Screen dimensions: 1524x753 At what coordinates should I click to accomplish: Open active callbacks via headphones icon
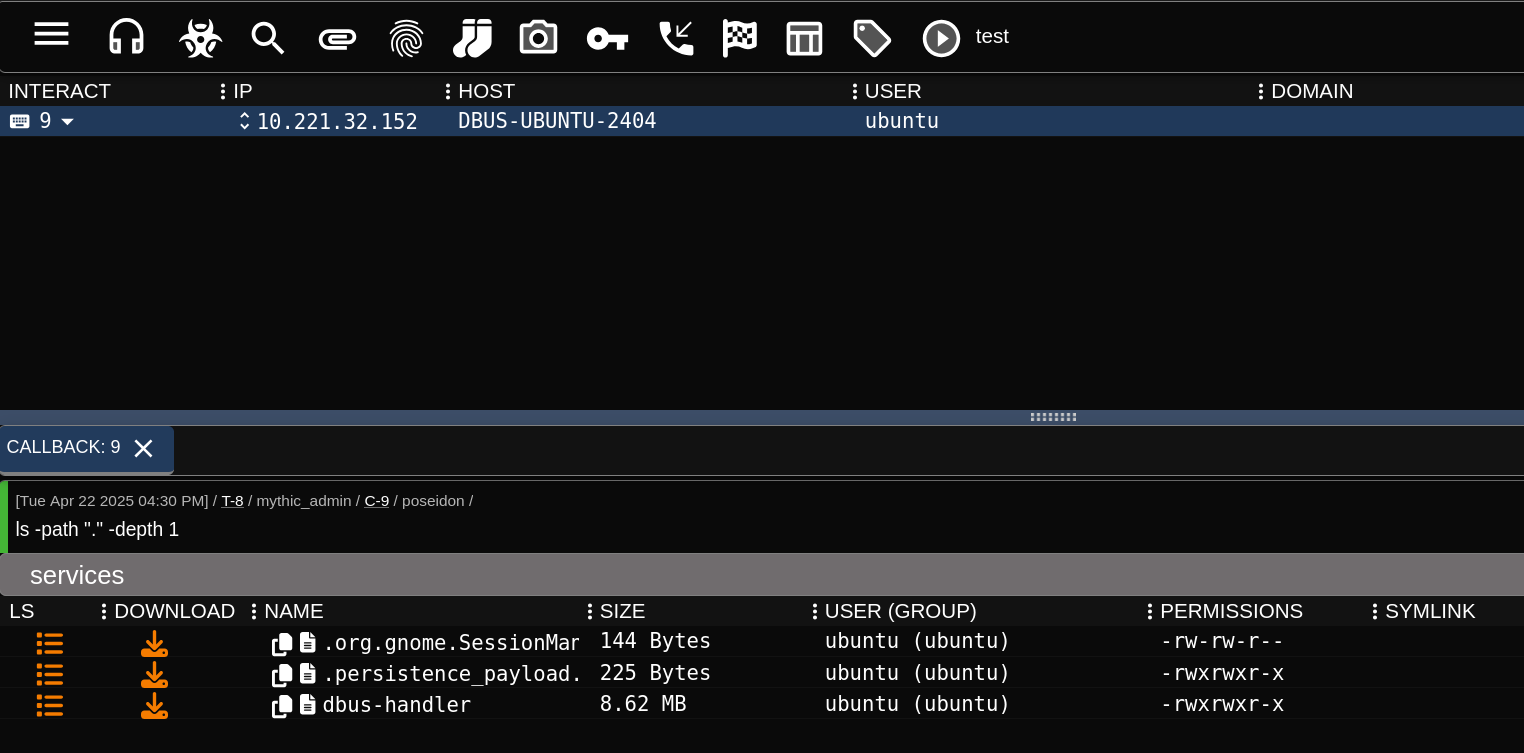127,37
